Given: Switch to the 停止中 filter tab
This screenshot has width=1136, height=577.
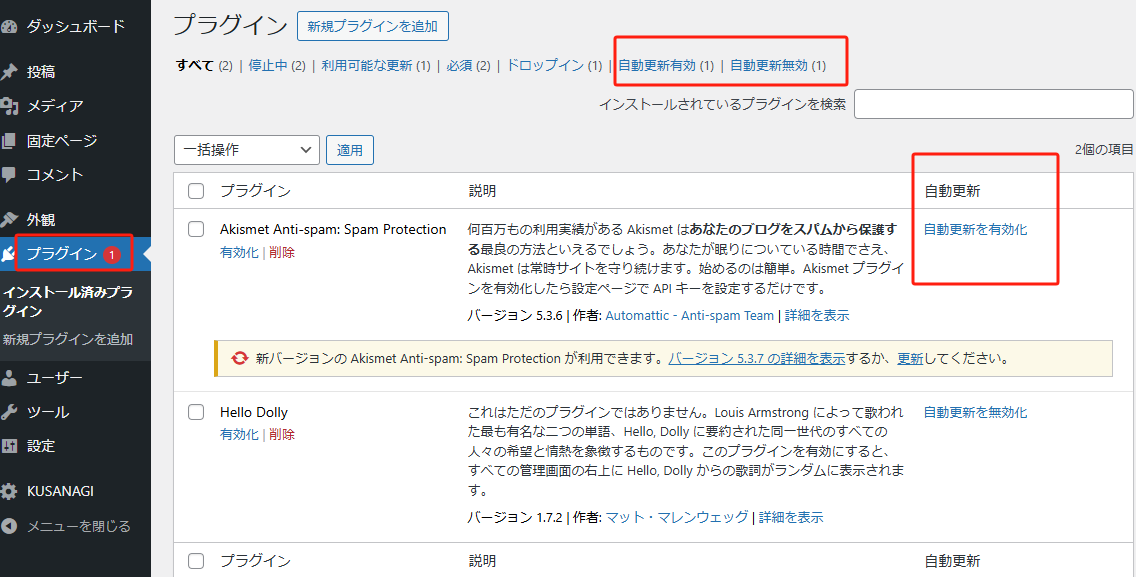Looking at the screenshot, I should coord(272,65).
